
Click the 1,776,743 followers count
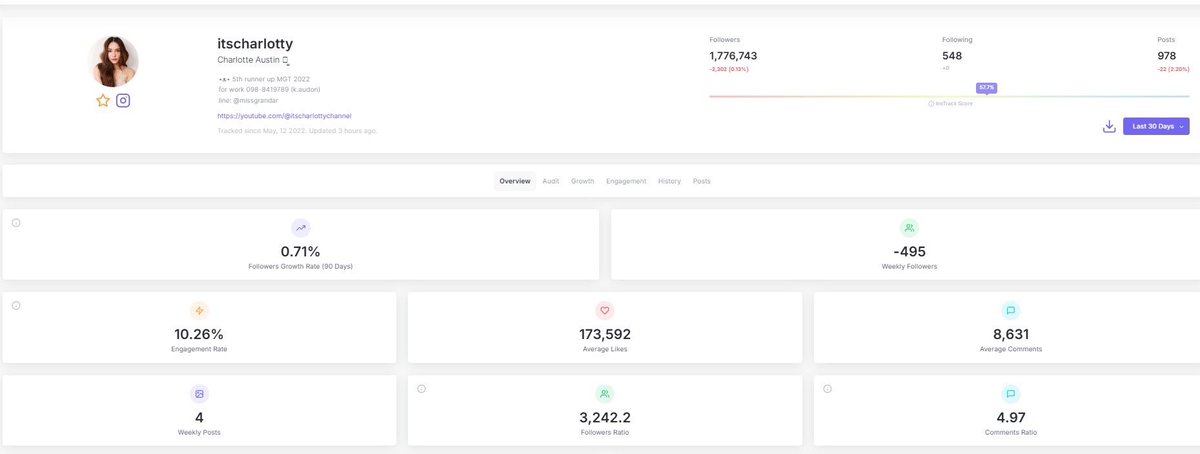pyautogui.click(x=733, y=56)
